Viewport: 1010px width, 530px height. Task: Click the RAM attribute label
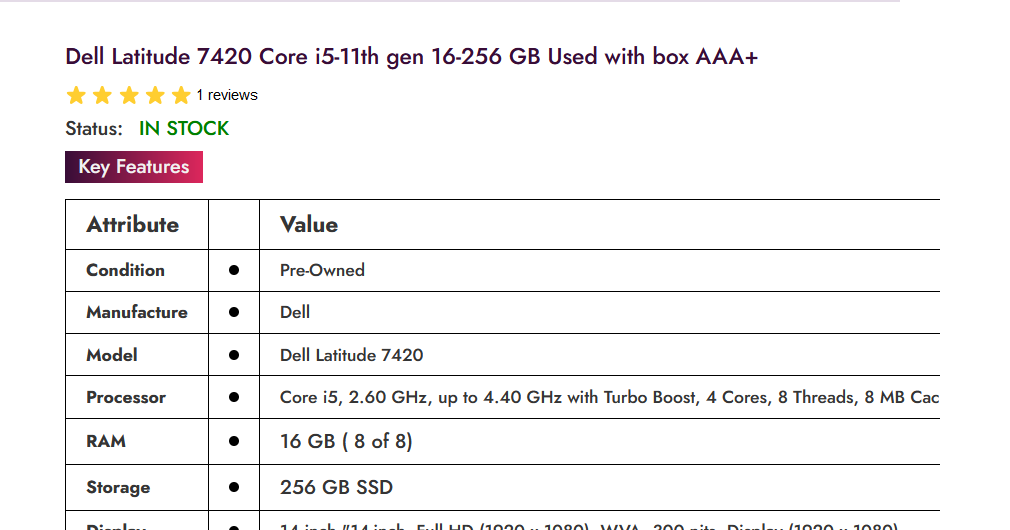[106, 441]
